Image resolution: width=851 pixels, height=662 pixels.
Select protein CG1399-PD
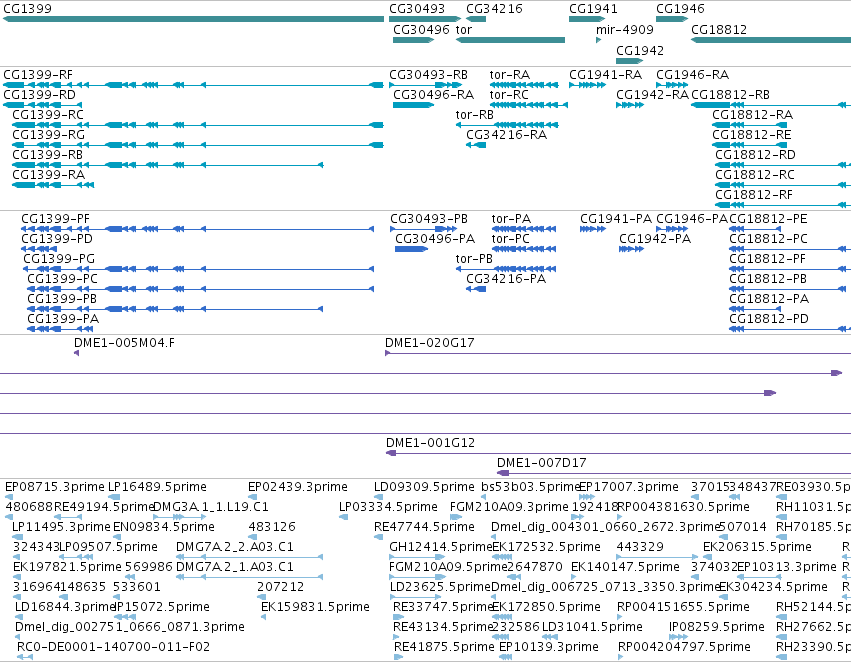tap(39, 249)
